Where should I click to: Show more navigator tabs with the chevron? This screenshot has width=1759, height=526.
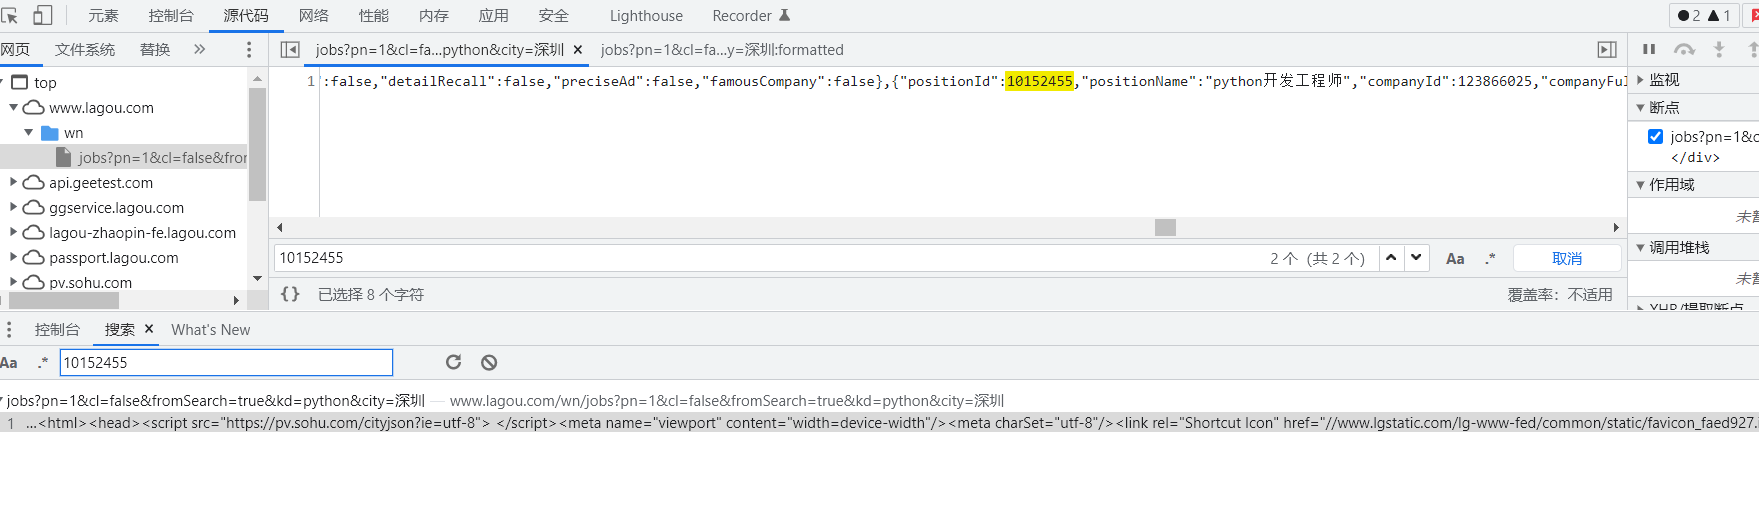click(199, 49)
